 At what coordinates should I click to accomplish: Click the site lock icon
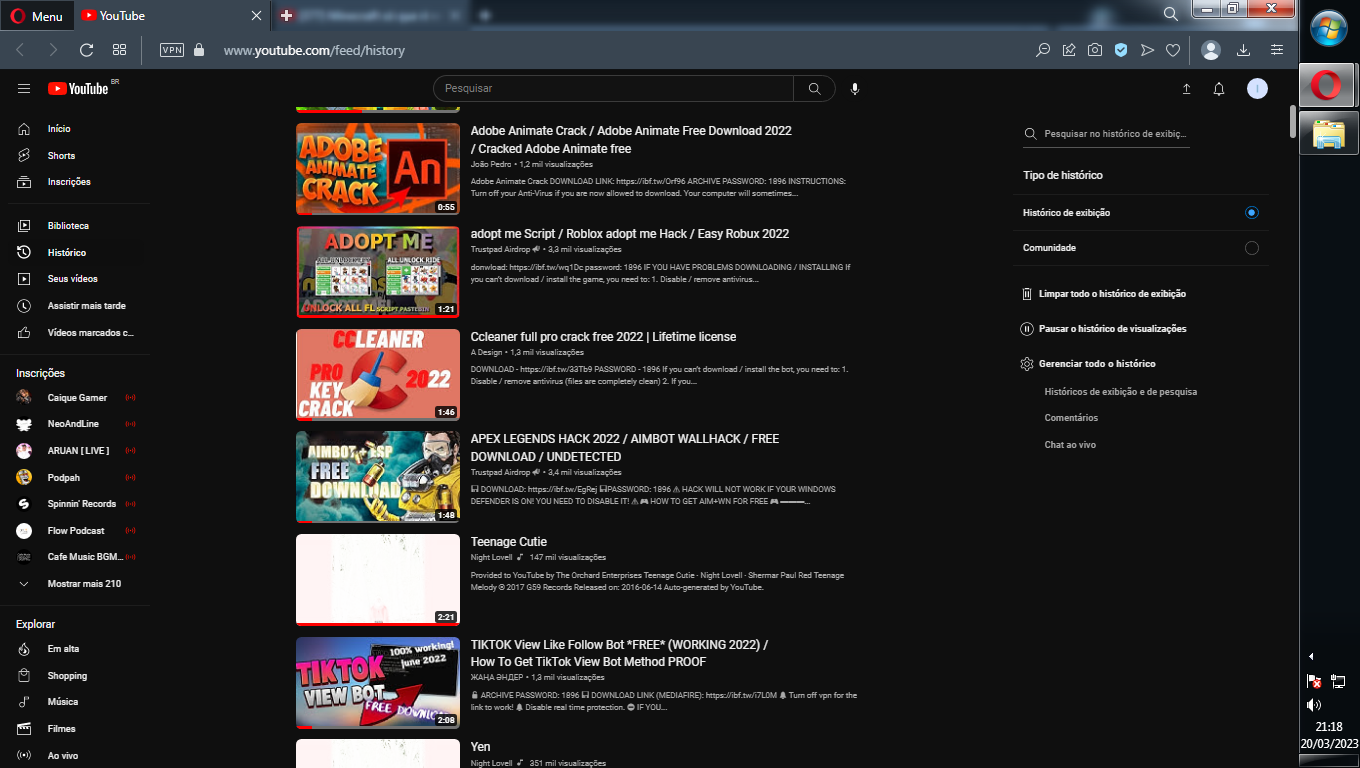pos(198,50)
